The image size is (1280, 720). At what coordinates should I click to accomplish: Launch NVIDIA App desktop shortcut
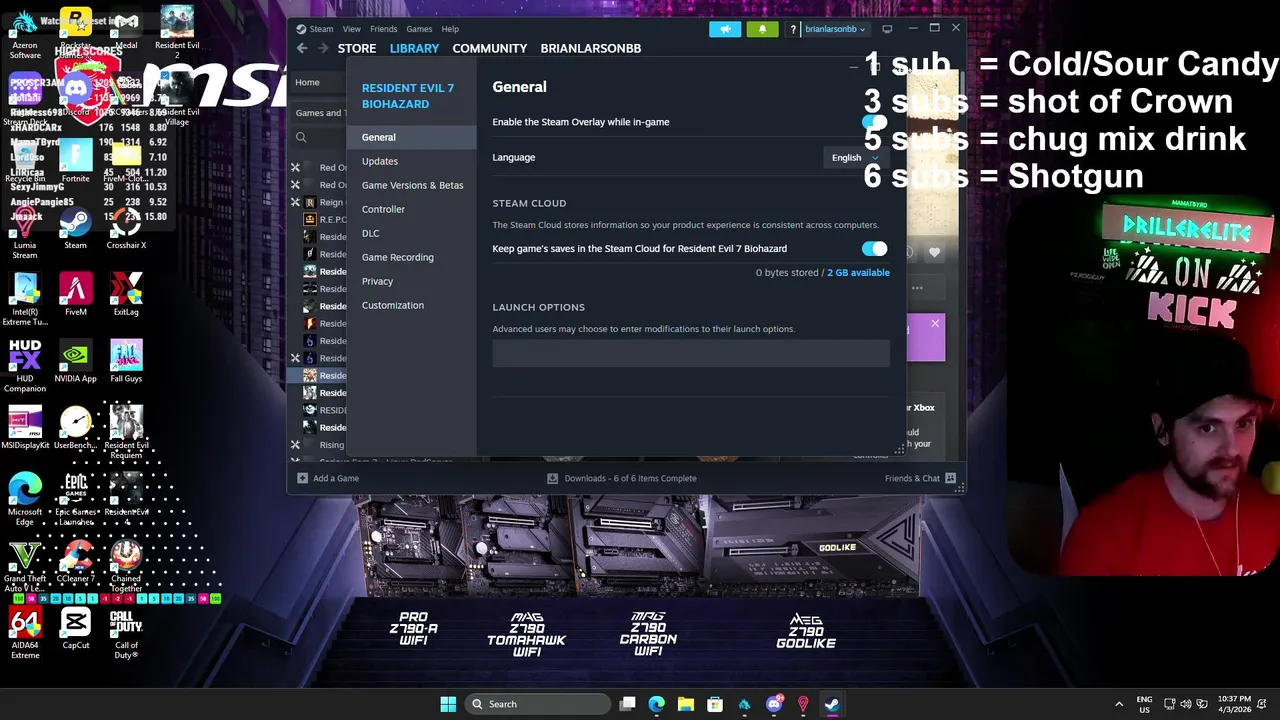pos(75,362)
